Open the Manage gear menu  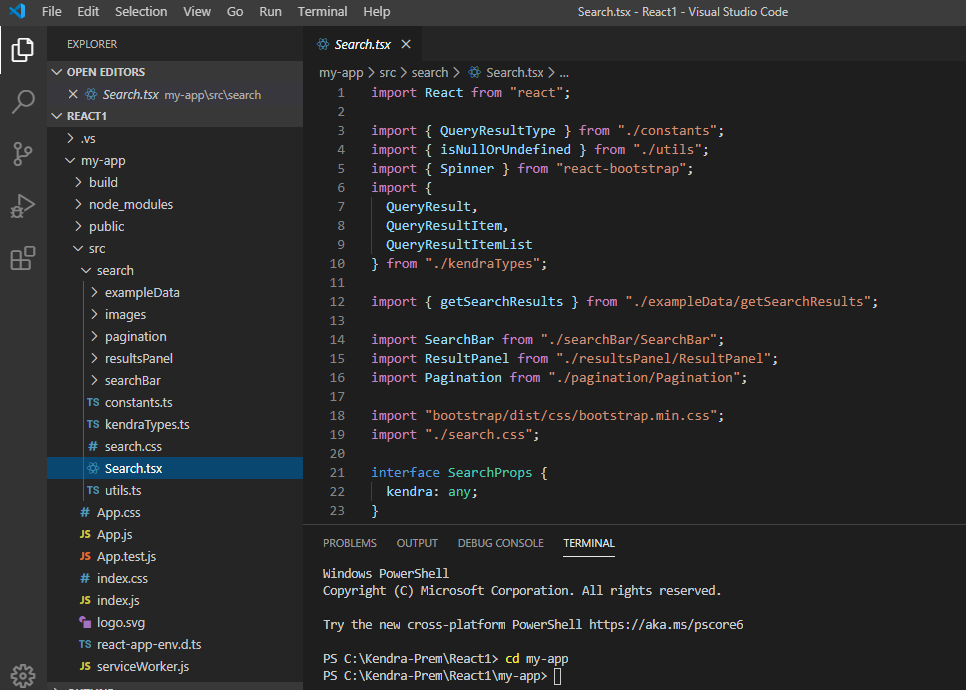23,675
